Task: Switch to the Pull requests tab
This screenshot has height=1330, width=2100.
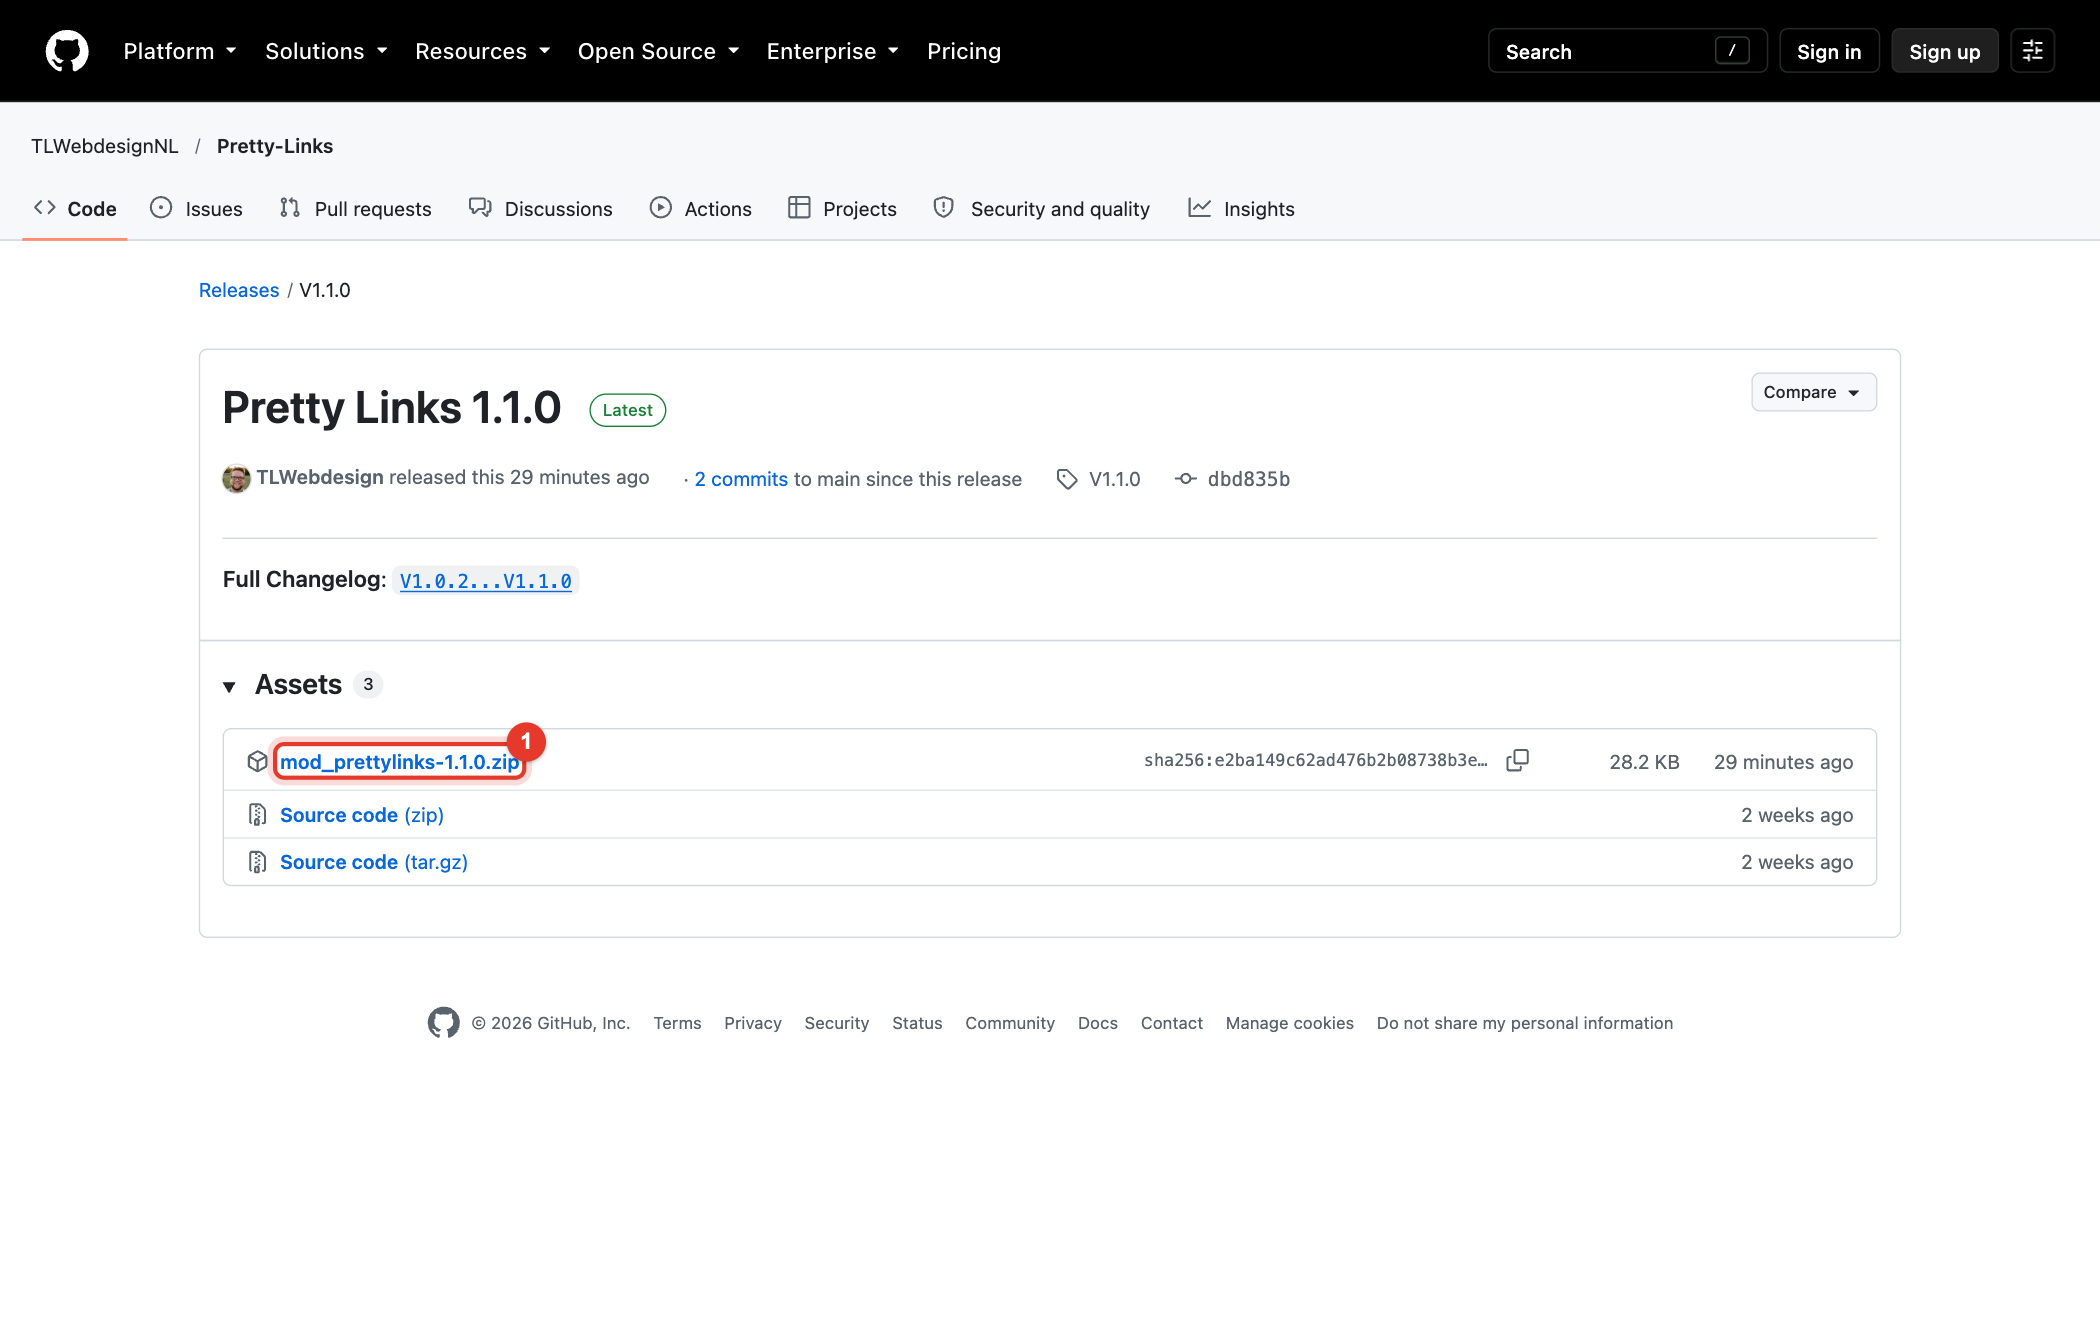Action: coord(355,209)
